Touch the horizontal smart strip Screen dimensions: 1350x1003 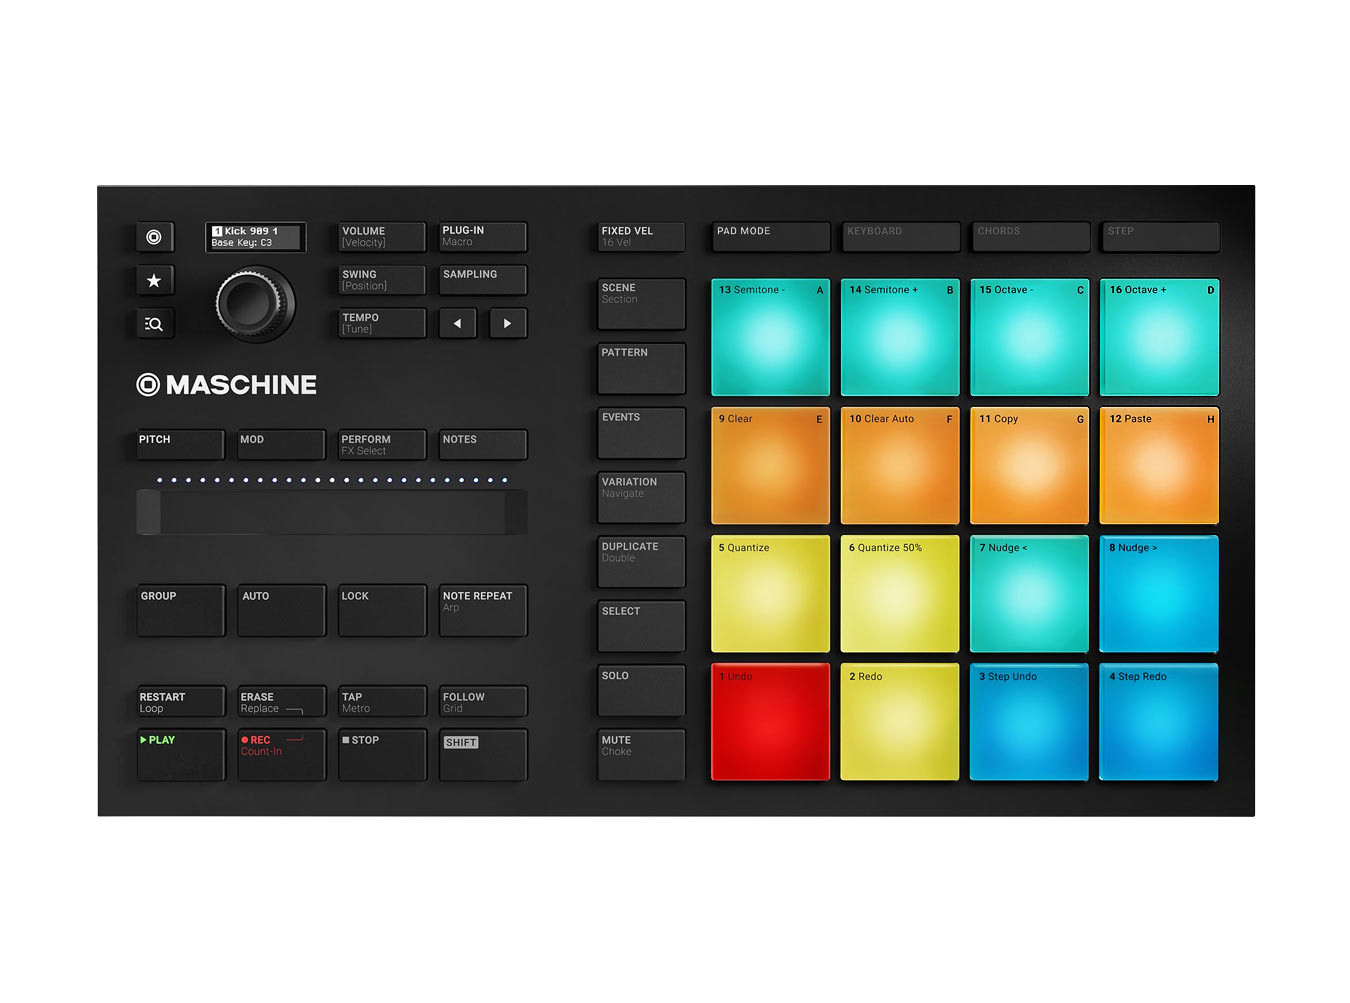pos(332,512)
